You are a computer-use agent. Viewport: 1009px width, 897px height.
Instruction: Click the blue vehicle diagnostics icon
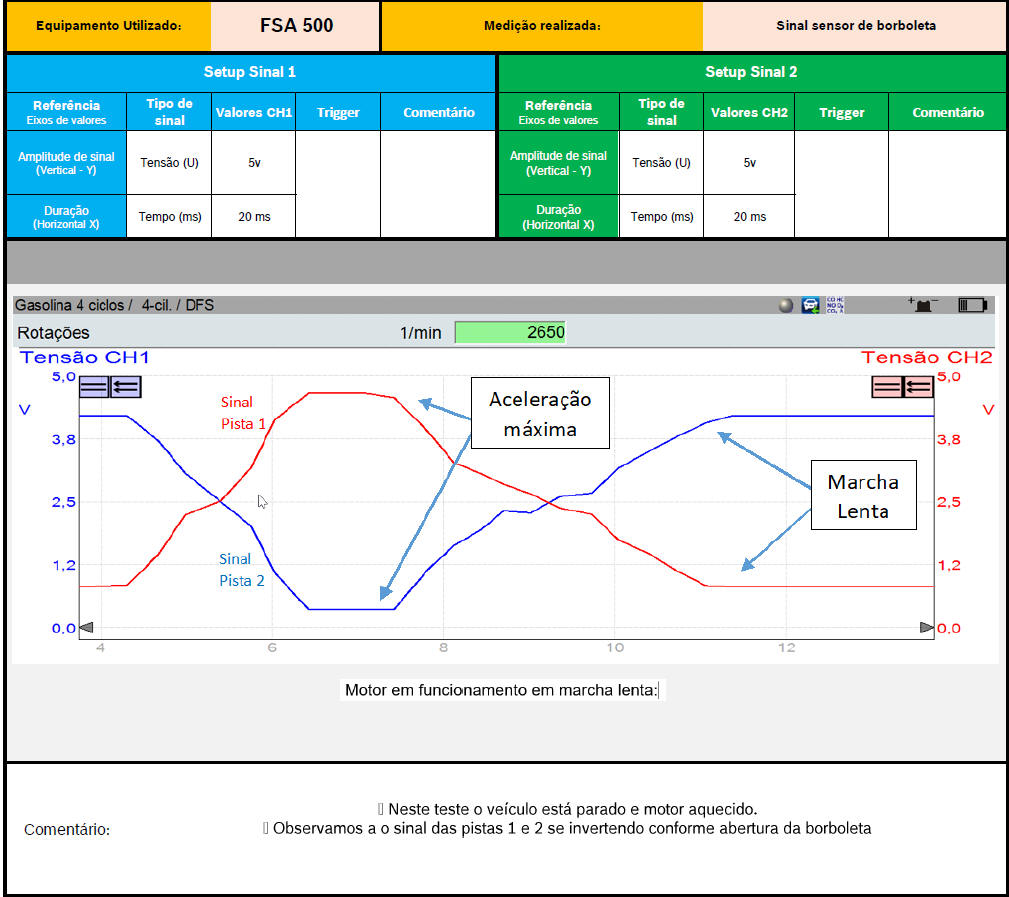point(810,306)
